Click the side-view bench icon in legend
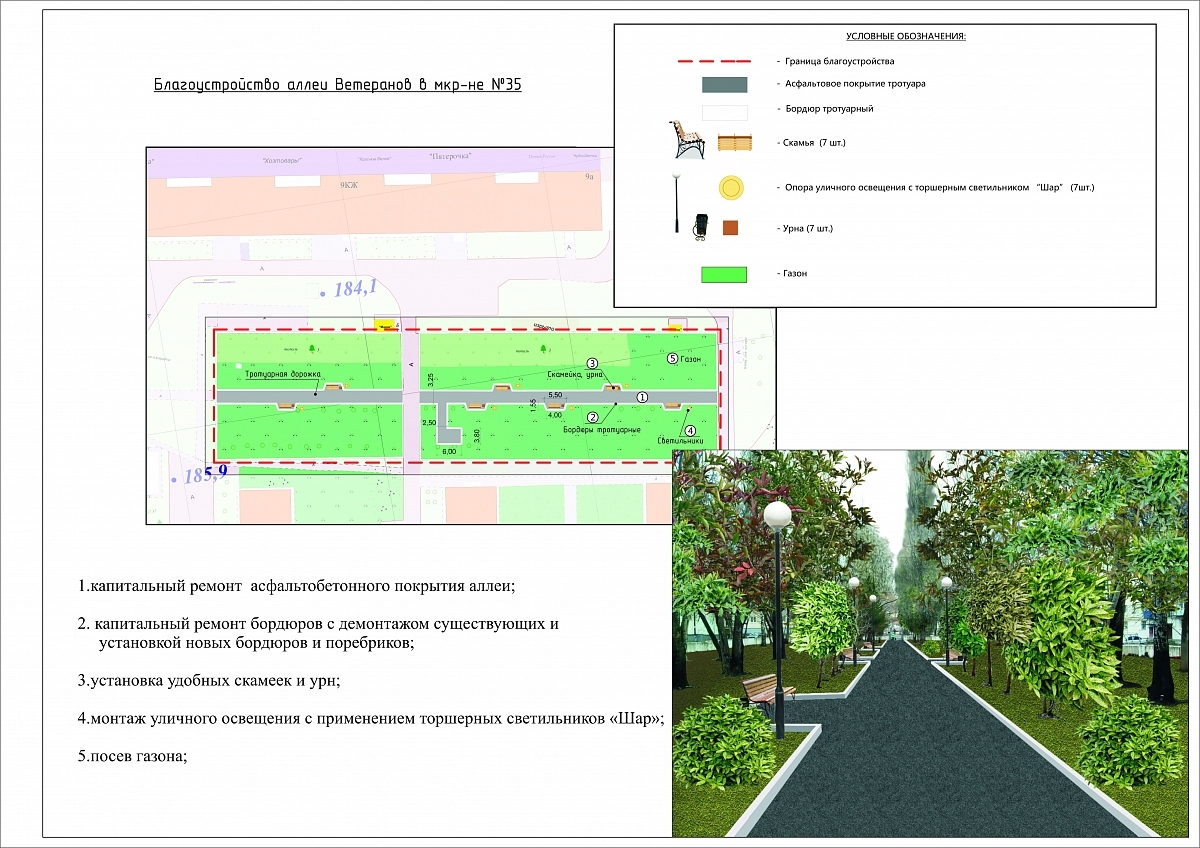This screenshot has width=1200, height=848. [x=687, y=140]
